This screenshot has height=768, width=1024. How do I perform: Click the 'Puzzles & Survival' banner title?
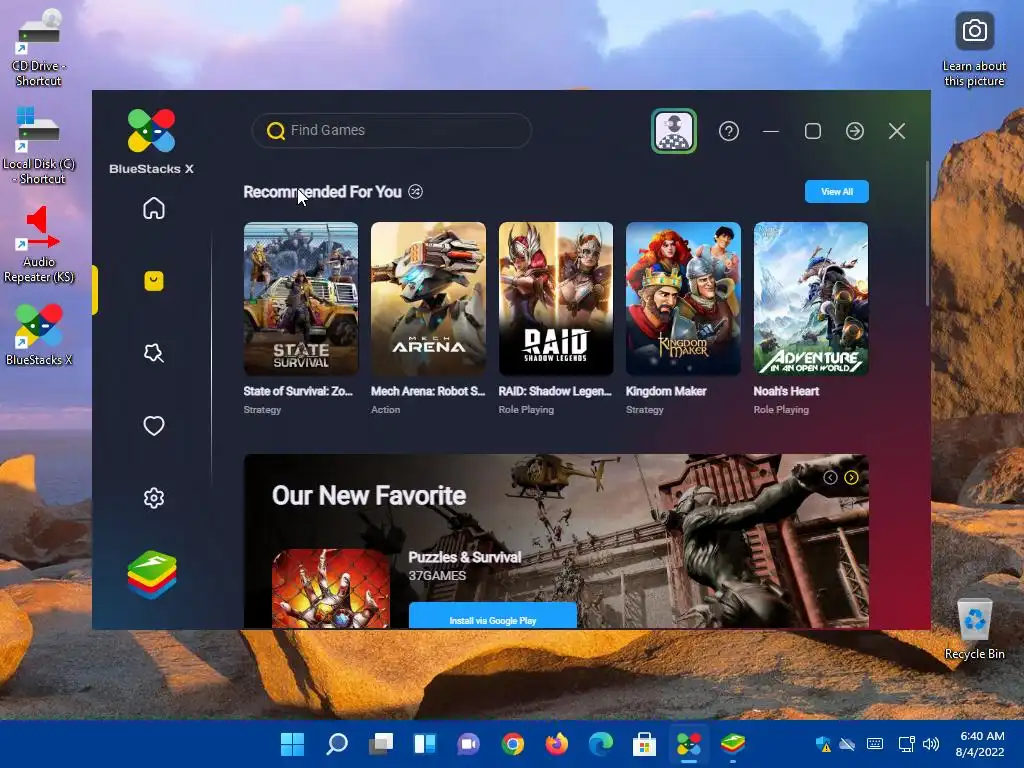click(465, 557)
